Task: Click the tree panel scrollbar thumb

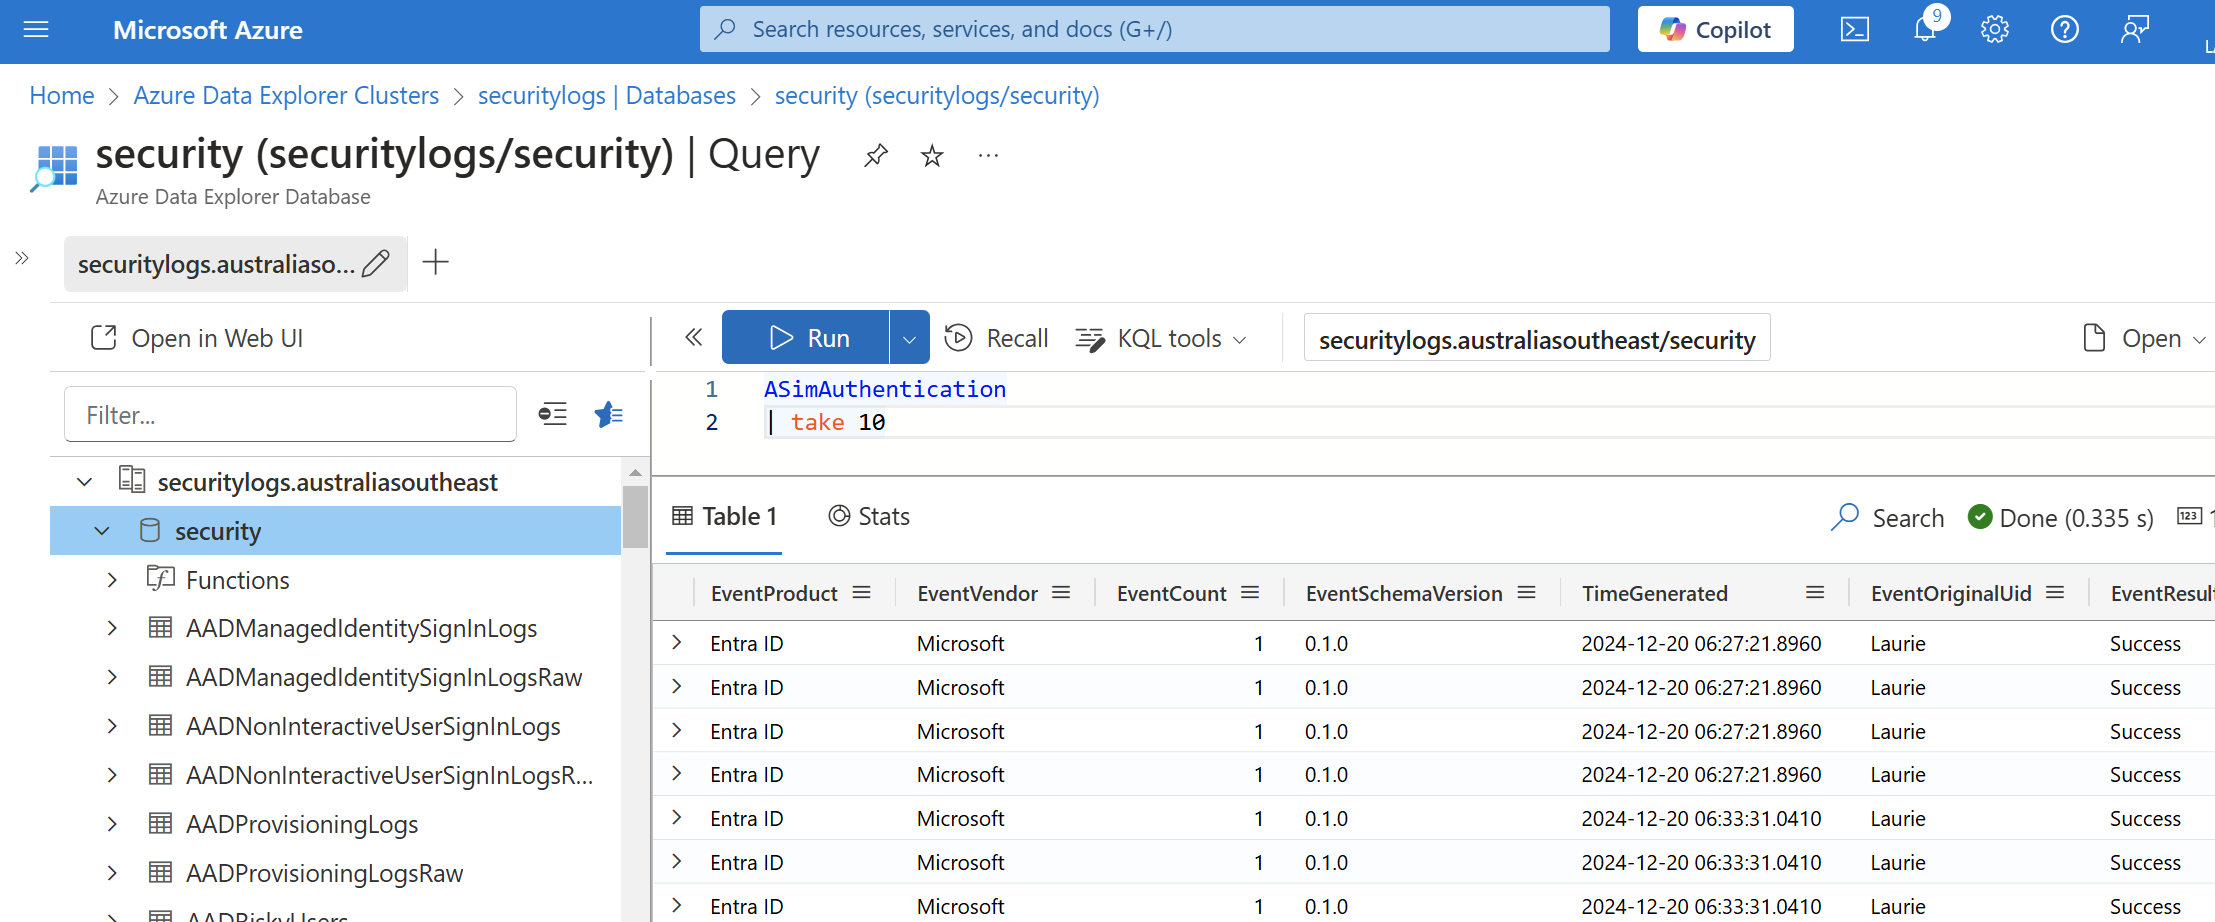Action: [635, 517]
